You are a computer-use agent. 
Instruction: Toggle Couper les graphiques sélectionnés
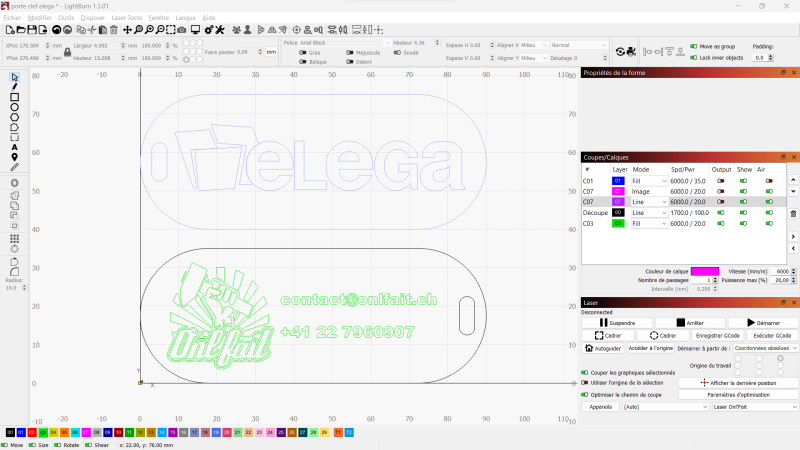[x=585, y=372]
